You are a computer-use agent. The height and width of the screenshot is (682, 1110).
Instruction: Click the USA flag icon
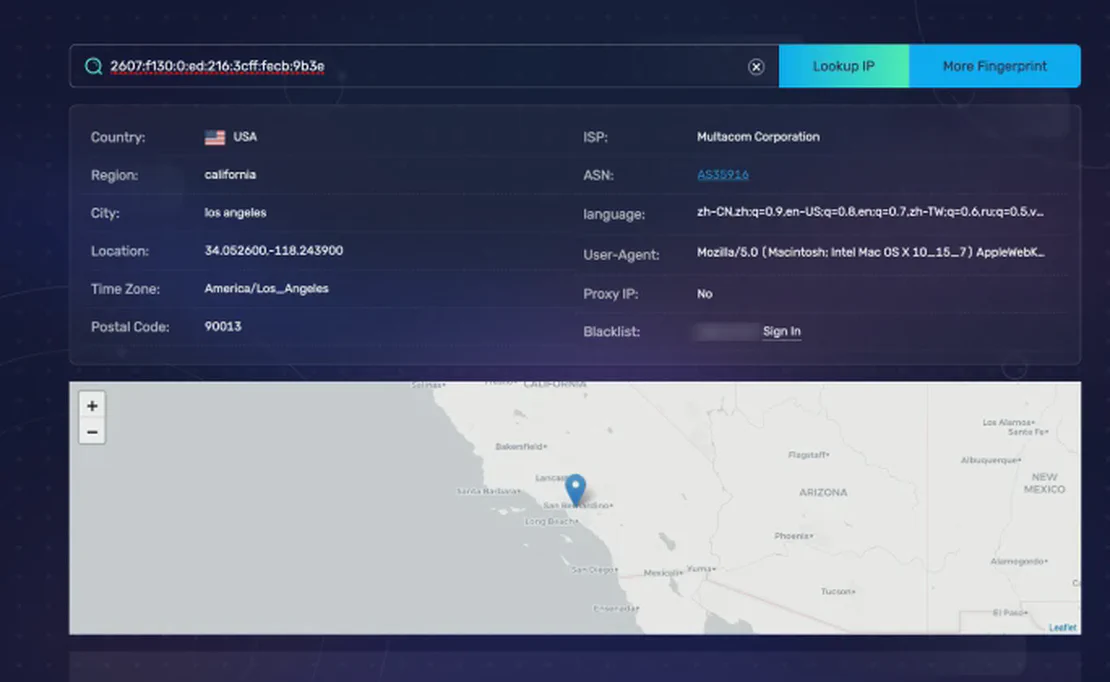coord(215,138)
